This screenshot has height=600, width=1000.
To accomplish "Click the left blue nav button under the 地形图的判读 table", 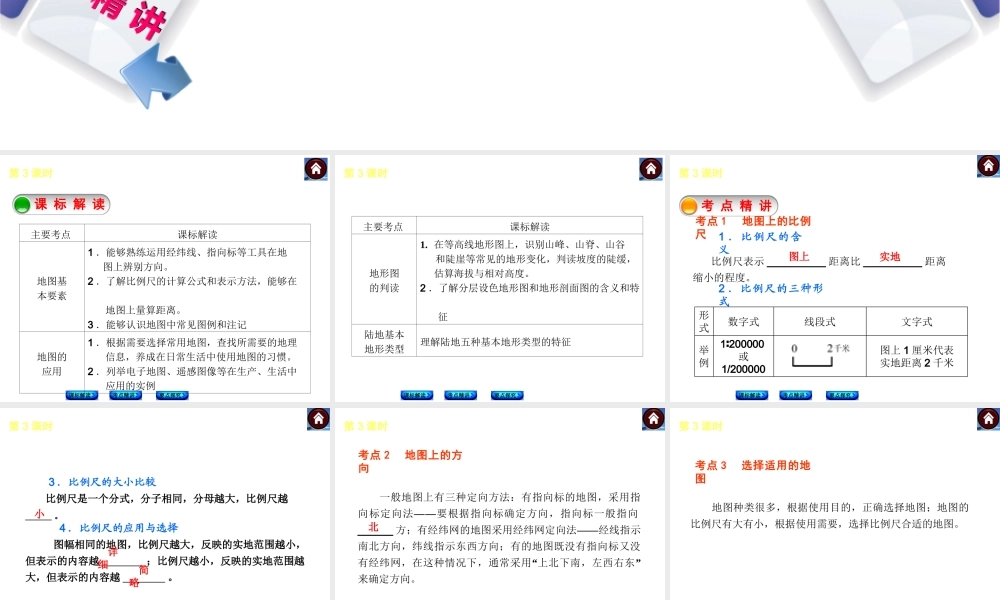I will 416,395.
